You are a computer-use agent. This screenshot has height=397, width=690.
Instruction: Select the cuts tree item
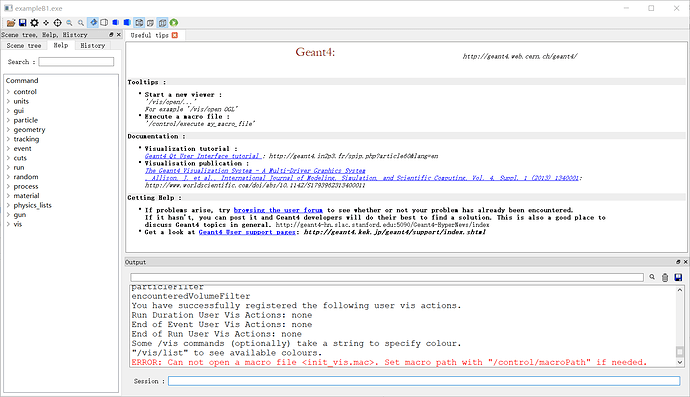pyautogui.click(x=20, y=158)
